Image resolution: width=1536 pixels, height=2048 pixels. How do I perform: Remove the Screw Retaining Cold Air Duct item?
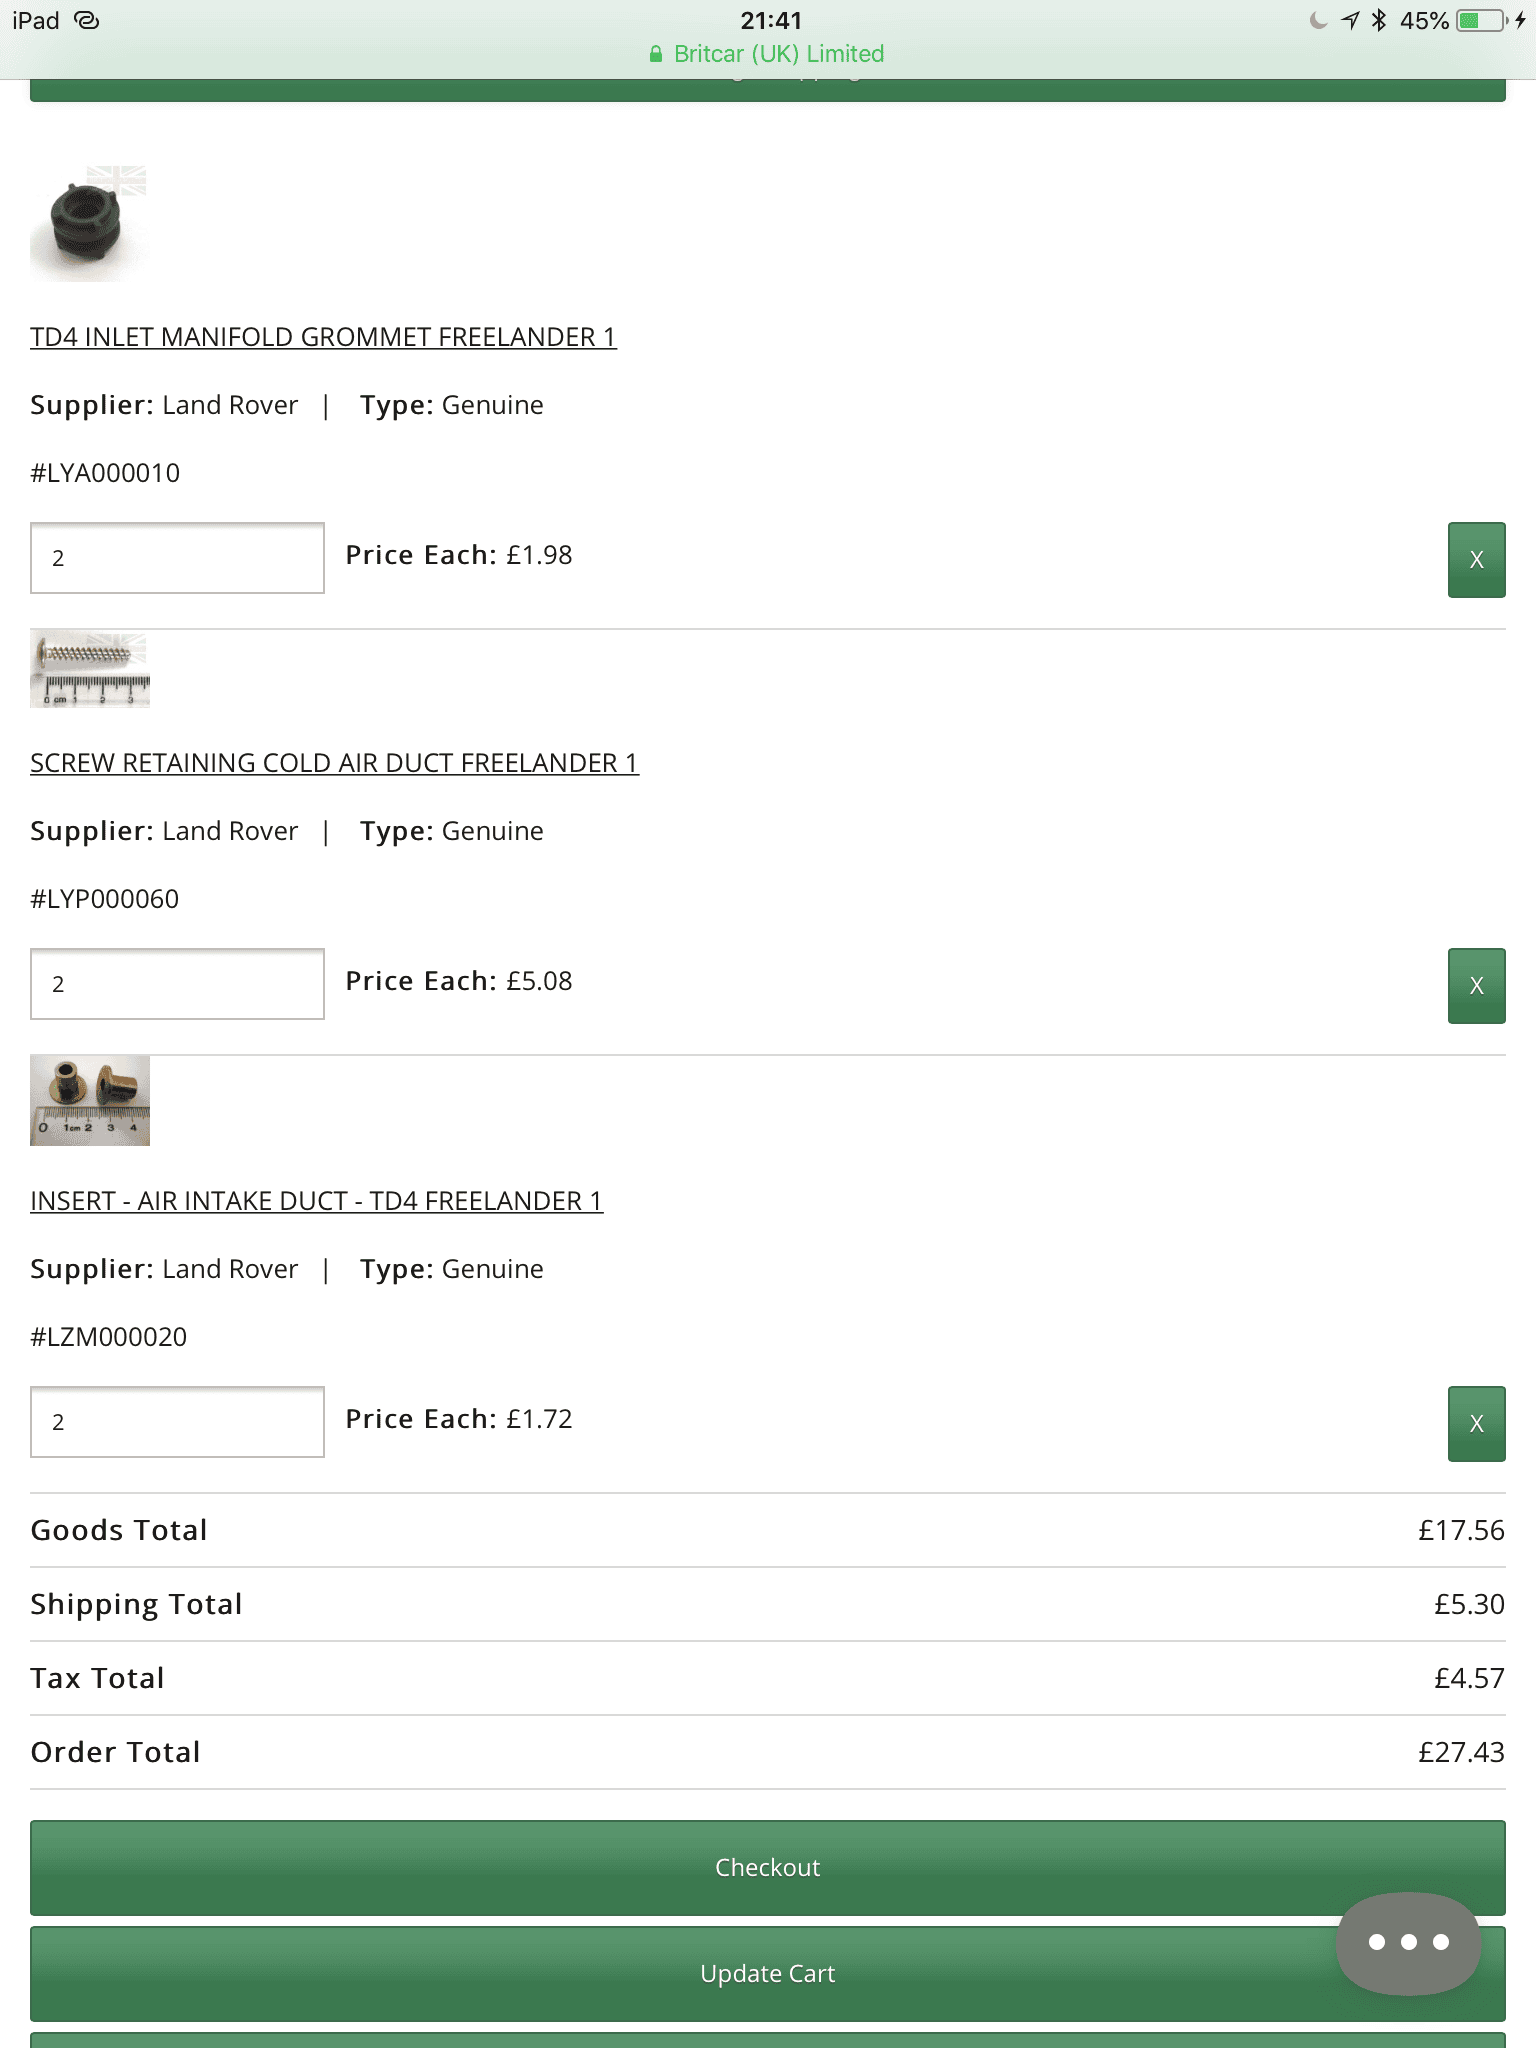(1476, 986)
